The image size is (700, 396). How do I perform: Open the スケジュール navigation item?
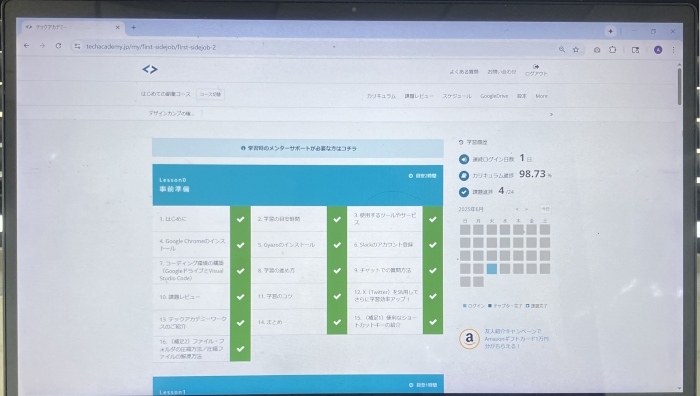457,96
